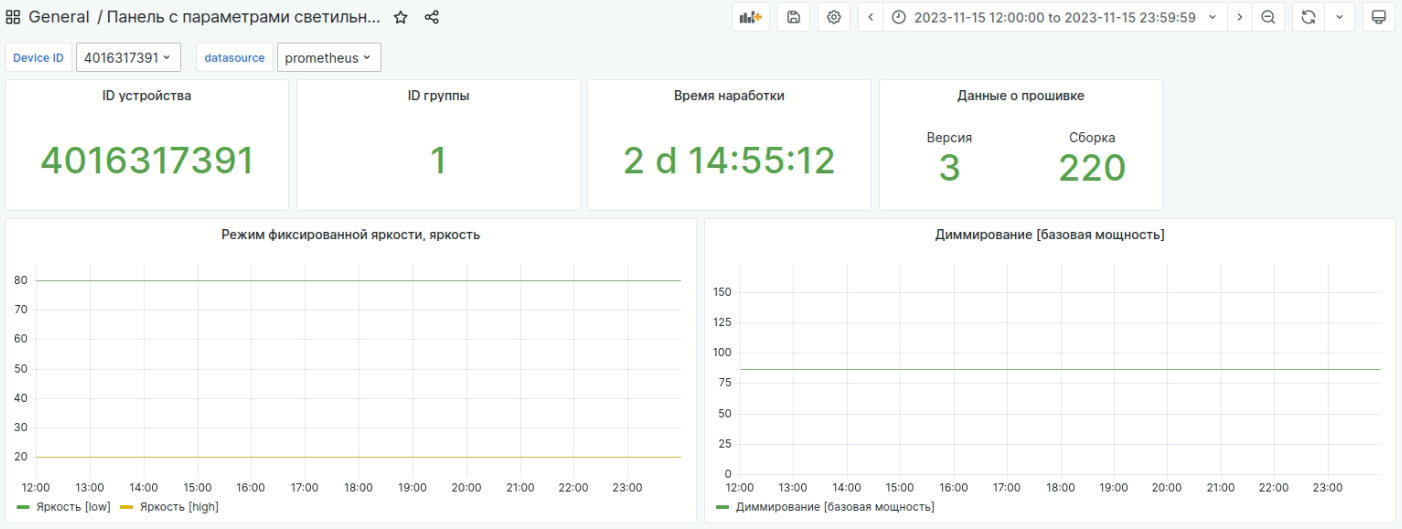This screenshot has height=529, width=1402.
Task: Star this dashboard as favorite
Action: tap(400, 17)
